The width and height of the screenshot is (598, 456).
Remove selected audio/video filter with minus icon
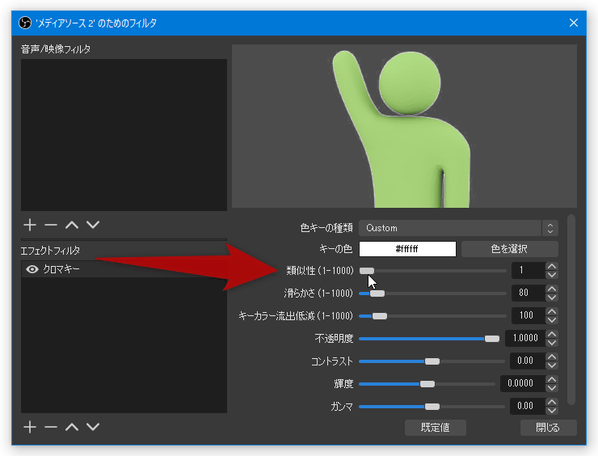point(51,225)
